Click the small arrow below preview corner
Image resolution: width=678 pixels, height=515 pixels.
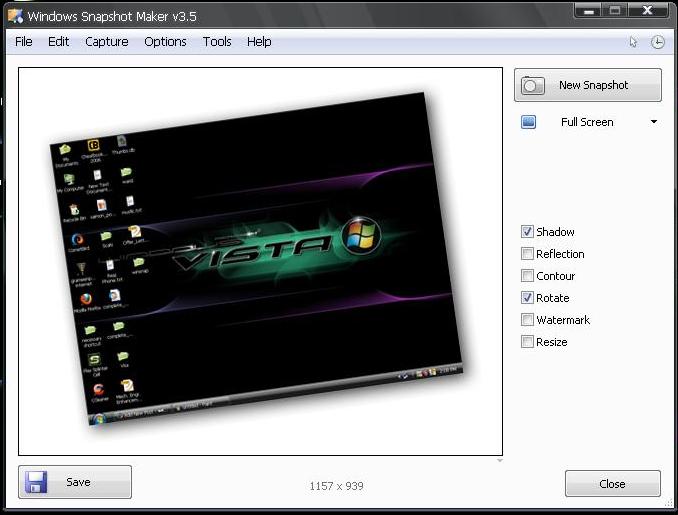coord(500,461)
